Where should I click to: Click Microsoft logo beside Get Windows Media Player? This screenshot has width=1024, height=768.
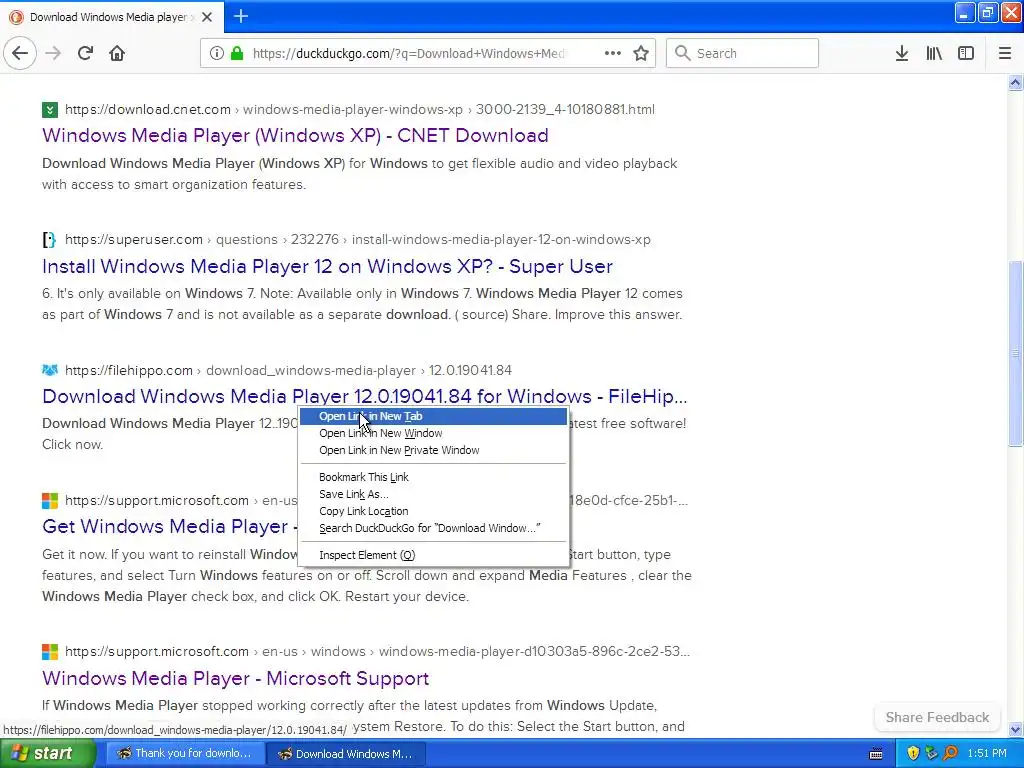coord(50,501)
